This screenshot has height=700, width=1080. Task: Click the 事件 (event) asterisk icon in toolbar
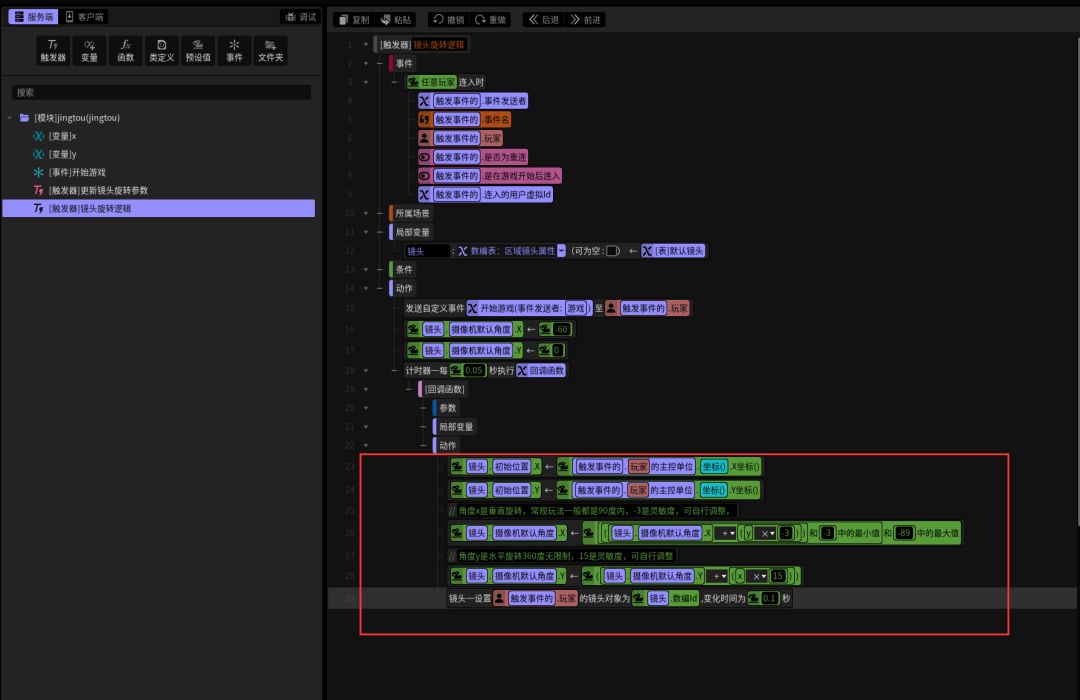pos(234,50)
